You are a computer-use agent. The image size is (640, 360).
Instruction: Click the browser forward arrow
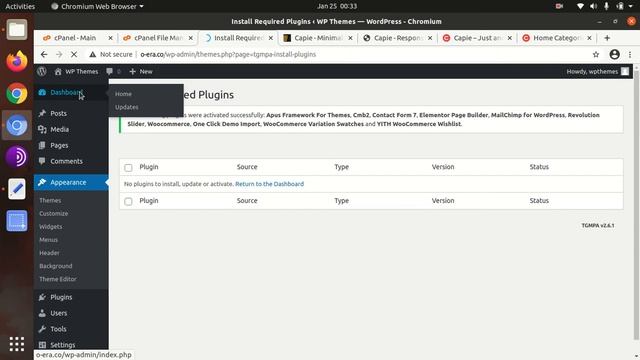(x=59, y=54)
